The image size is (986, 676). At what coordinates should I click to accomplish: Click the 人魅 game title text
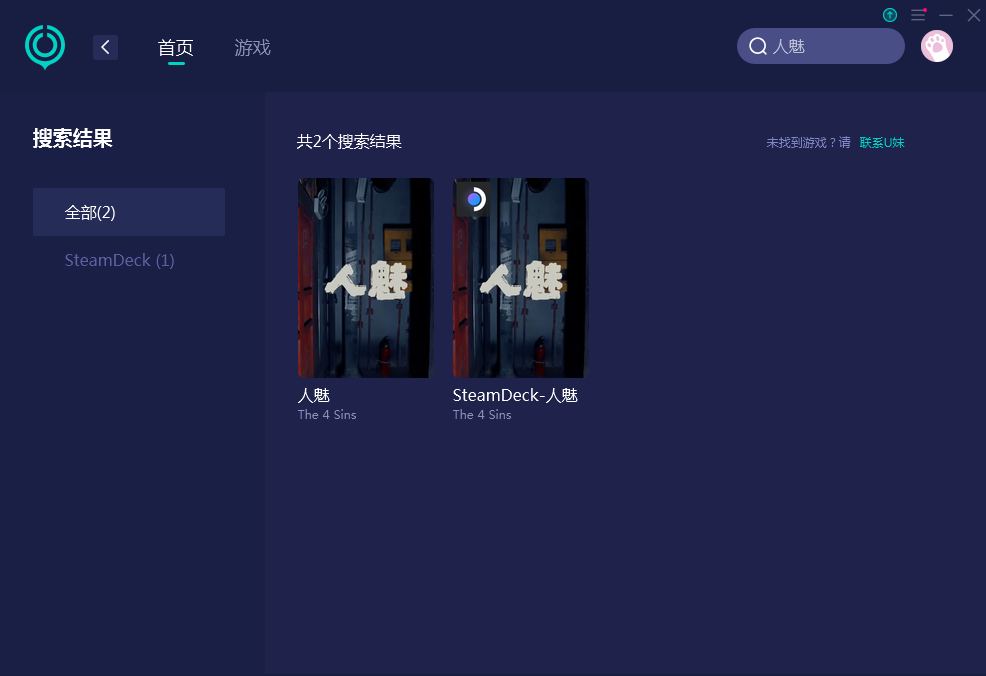click(314, 396)
